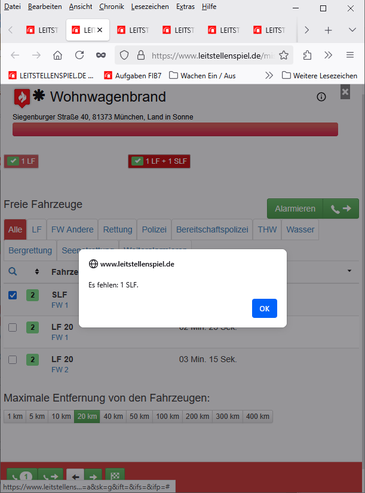Open Wachen Ein / Aus bookmark folder
365x493 pixels.
point(202,76)
